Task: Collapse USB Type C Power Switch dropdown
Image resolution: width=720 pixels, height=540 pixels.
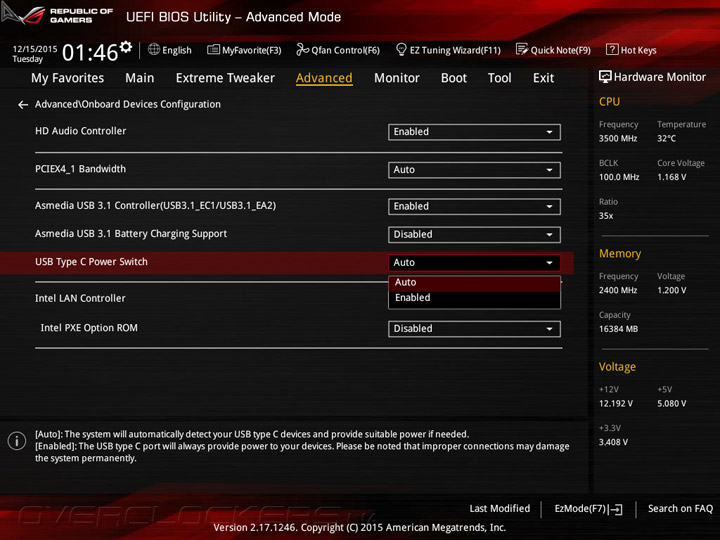Action: (x=474, y=263)
